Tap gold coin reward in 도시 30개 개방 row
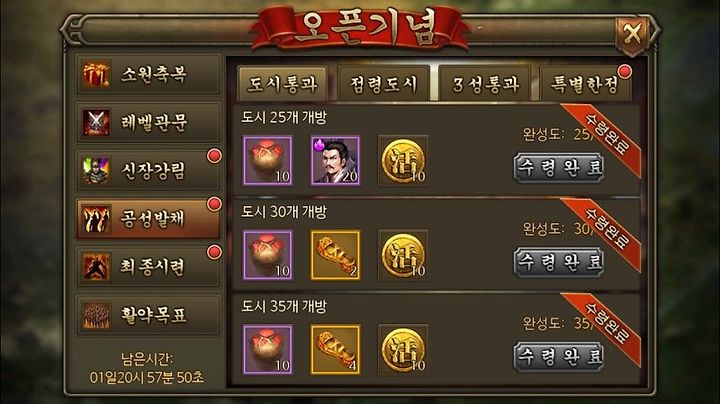This screenshot has width=720, height=404. [x=403, y=255]
